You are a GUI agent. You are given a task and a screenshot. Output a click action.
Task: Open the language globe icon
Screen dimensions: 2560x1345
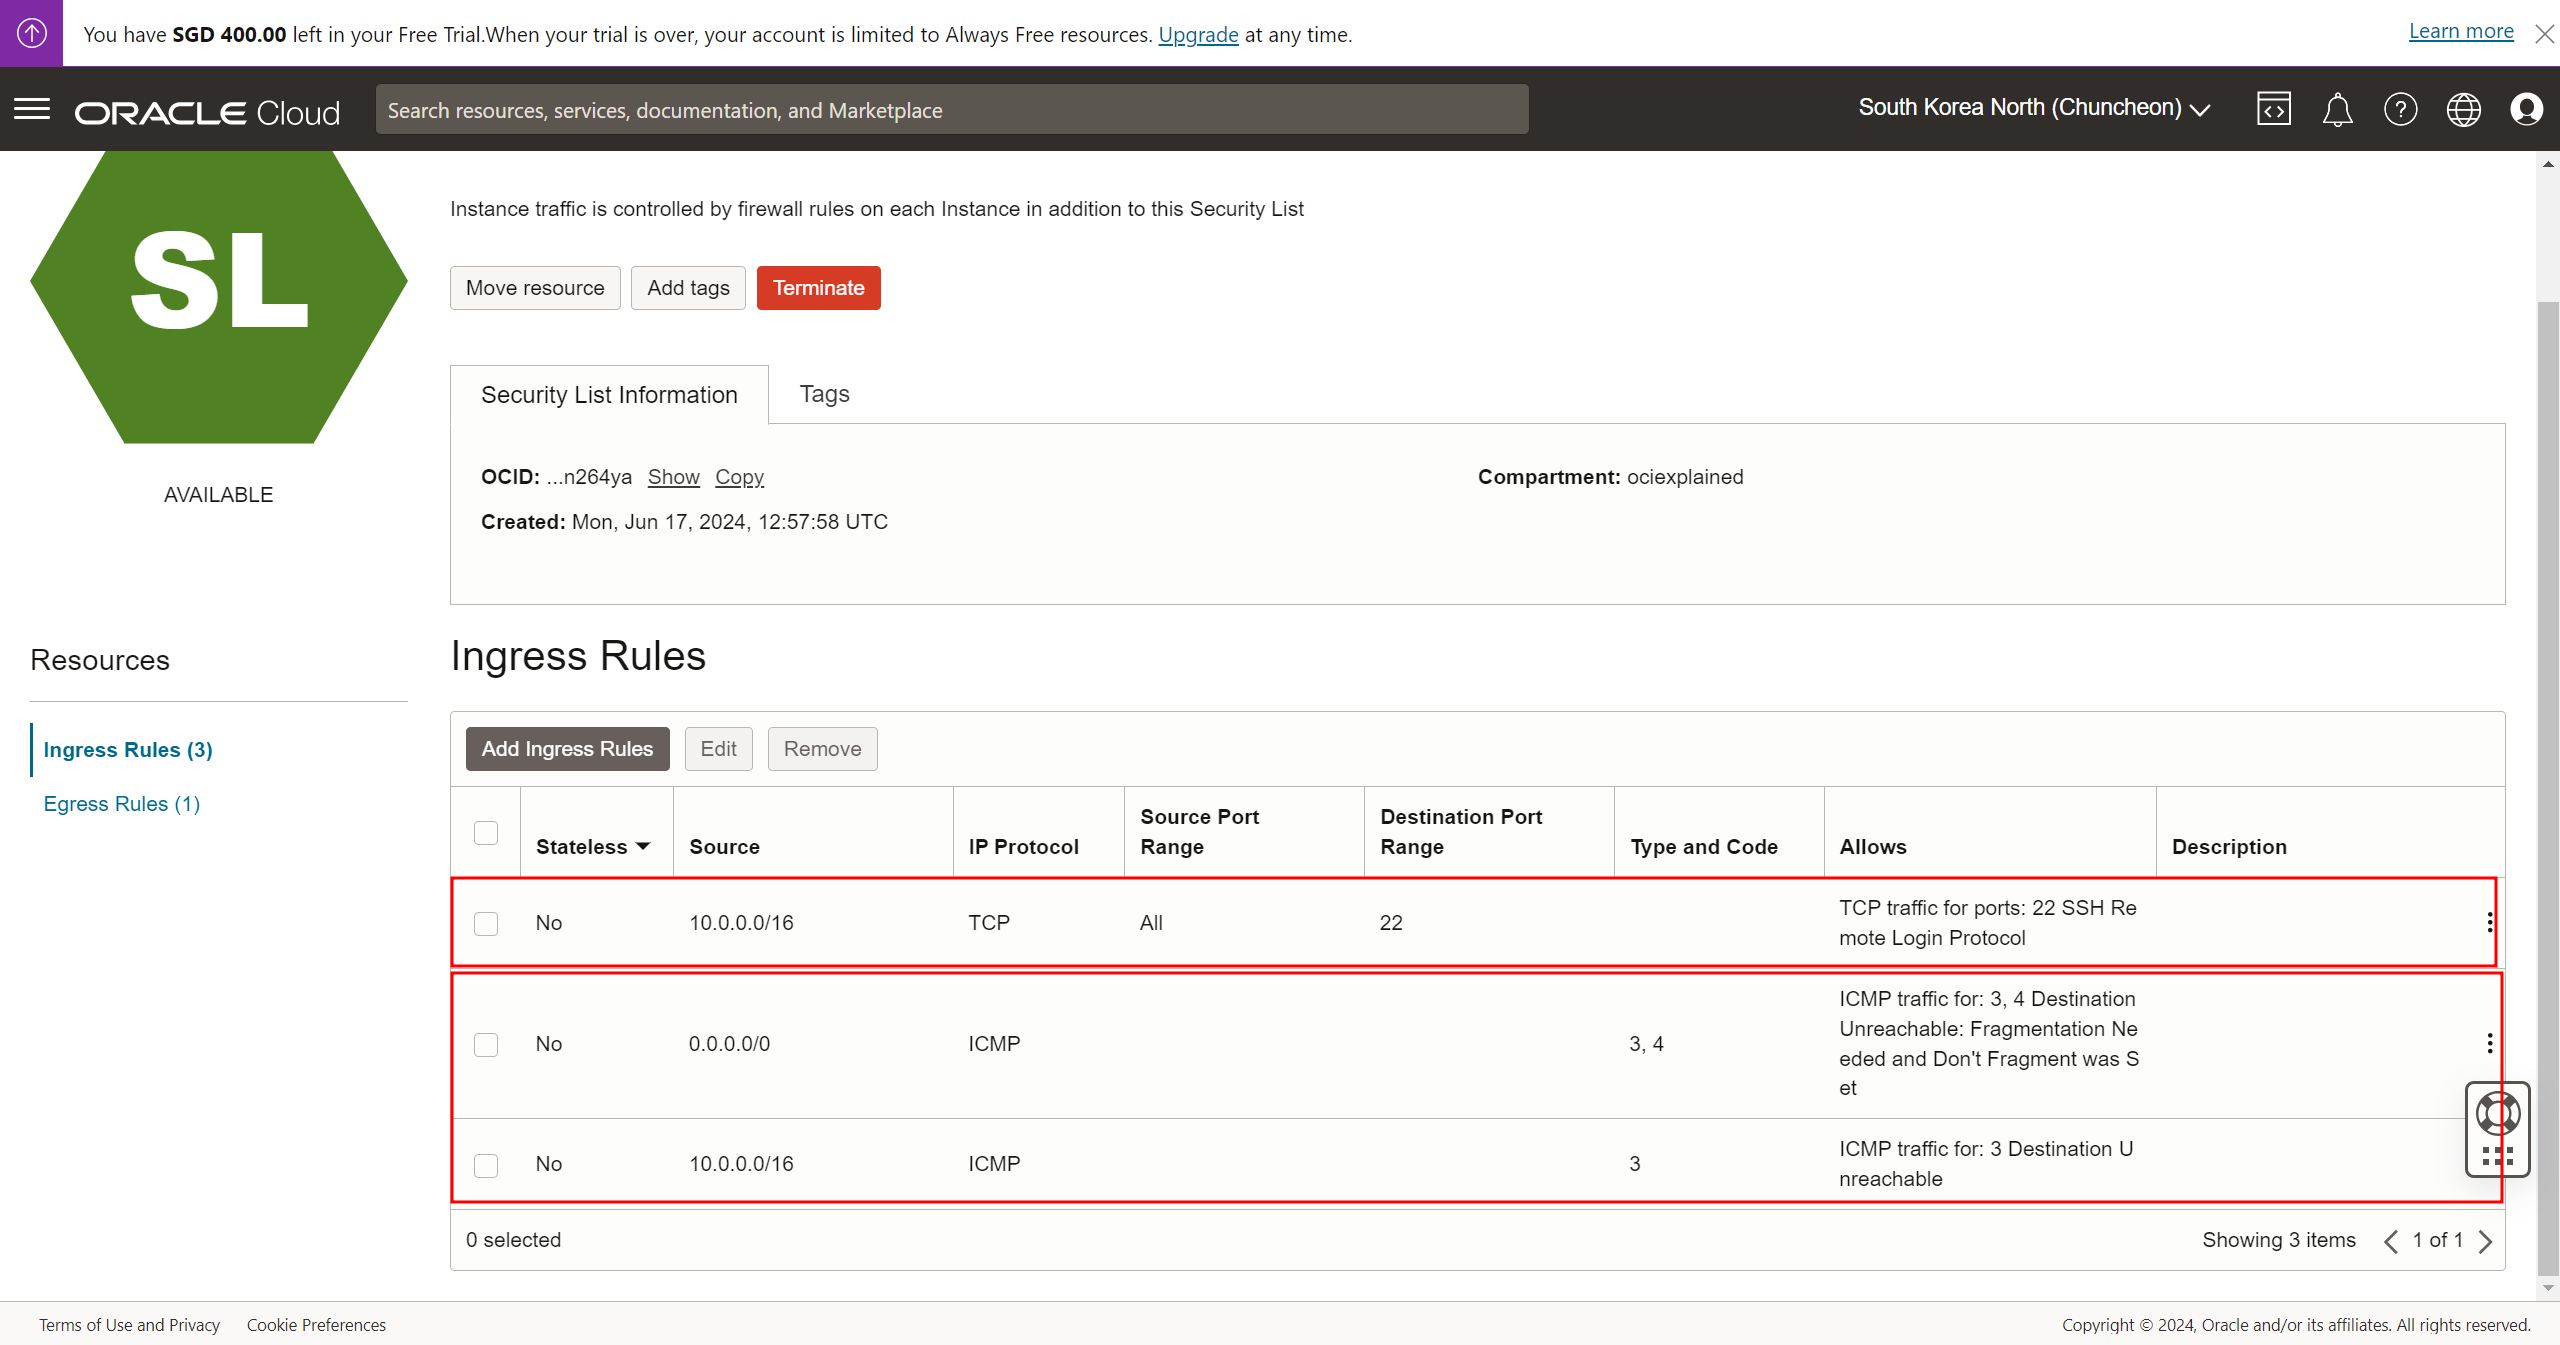[x=2463, y=109]
